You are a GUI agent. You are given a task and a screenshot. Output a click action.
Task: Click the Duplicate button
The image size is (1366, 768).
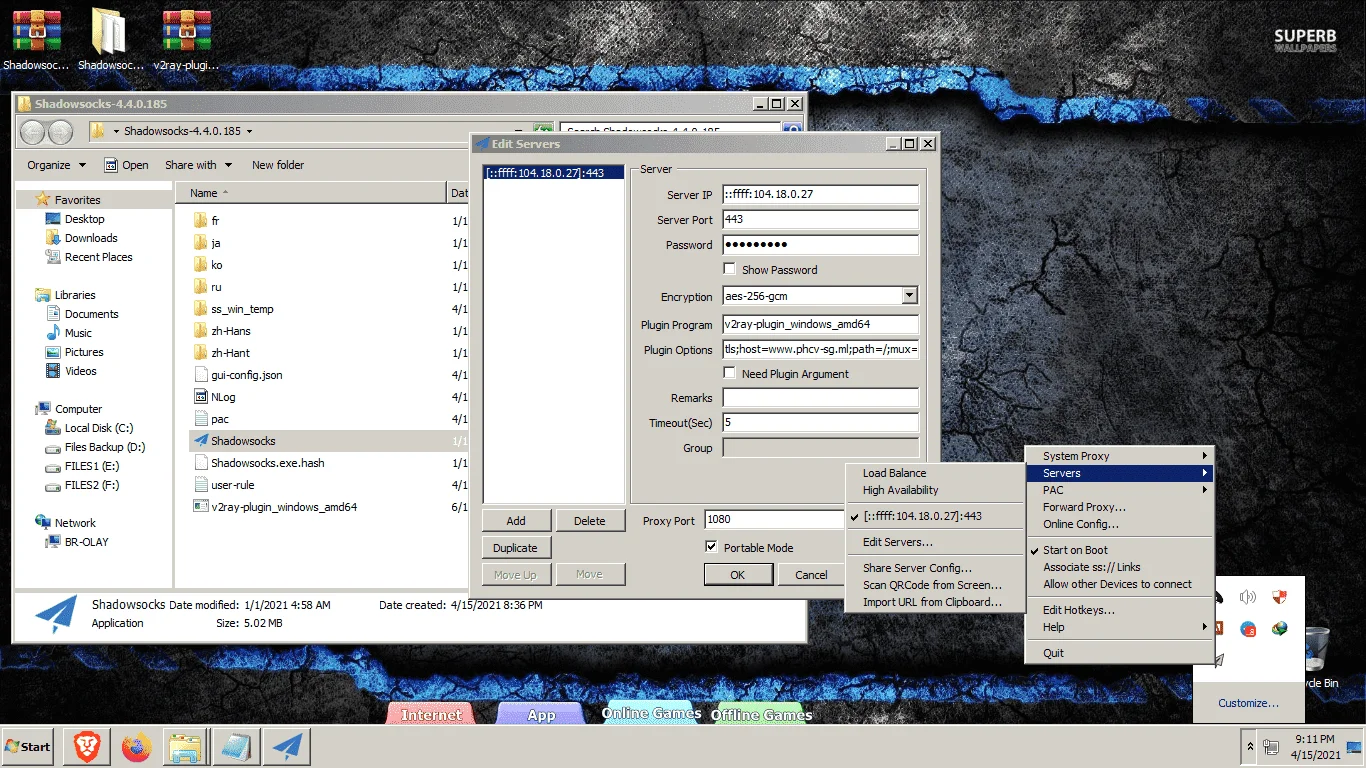(516, 547)
